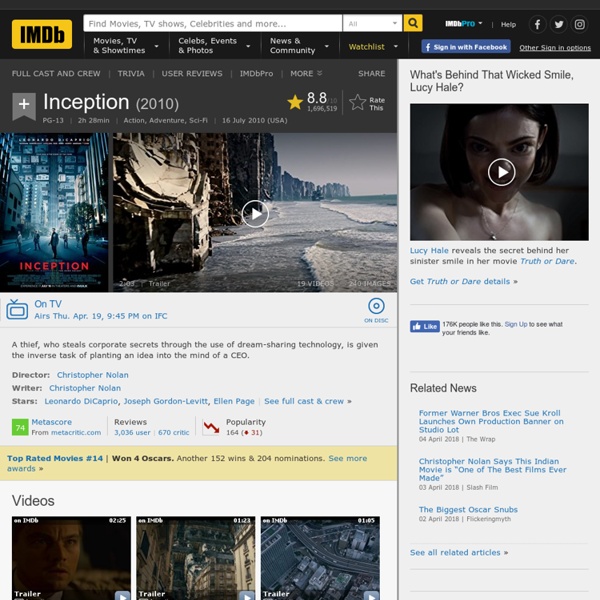600x600 pixels.
Task: Click the Truth or Dare title link in the Lucy Hale caption
Action: tap(547, 261)
